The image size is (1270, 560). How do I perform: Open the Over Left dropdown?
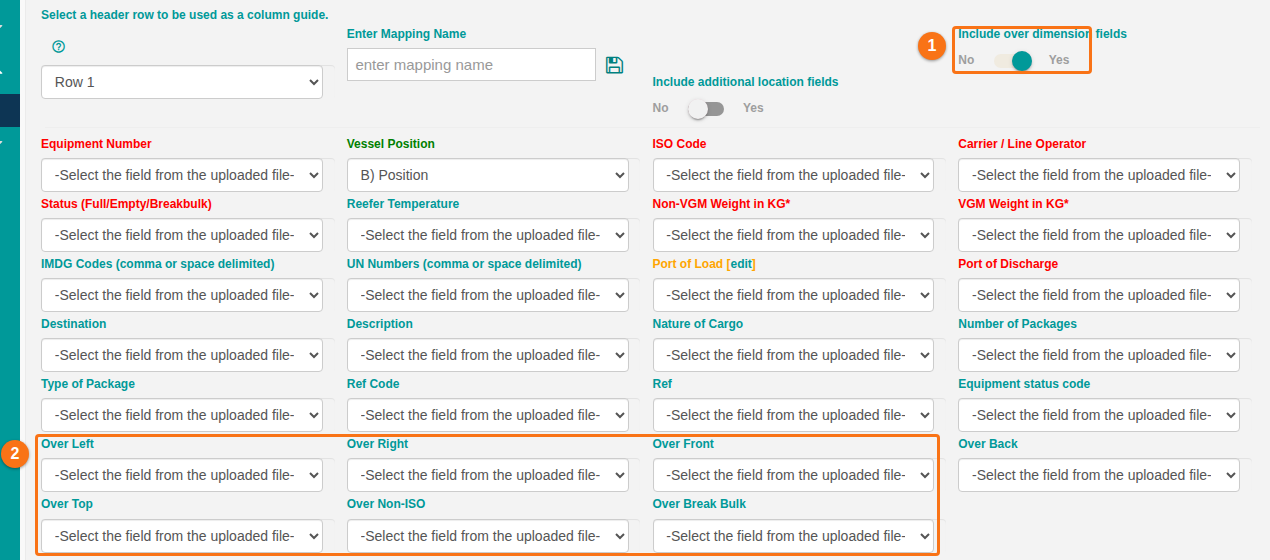[182, 475]
